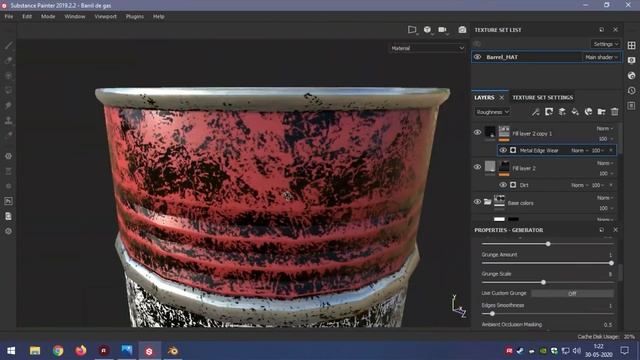Image resolution: width=640 pixels, height=360 pixels.
Task: Adjust the Grunge Amount slider
Action: click(547, 263)
